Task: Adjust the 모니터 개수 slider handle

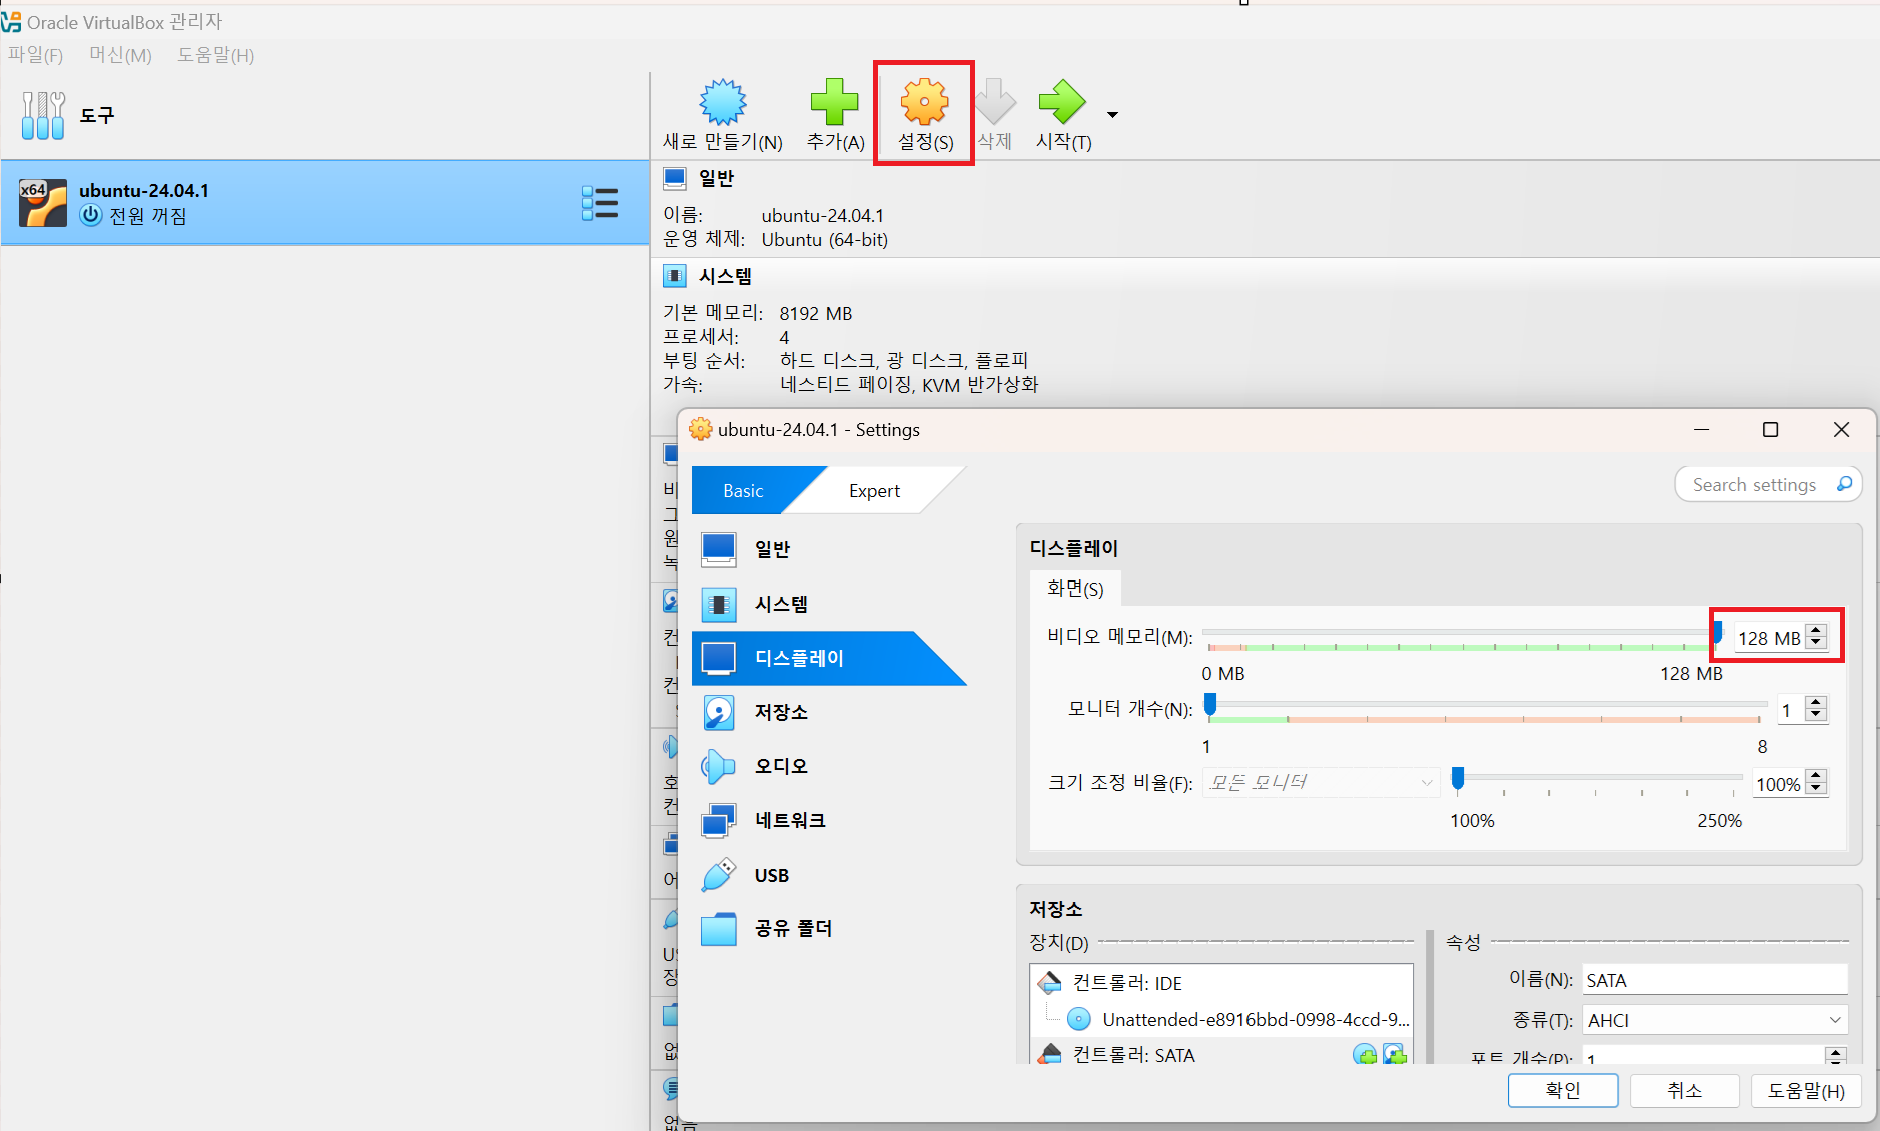Action: click(x=1210, y=705)
